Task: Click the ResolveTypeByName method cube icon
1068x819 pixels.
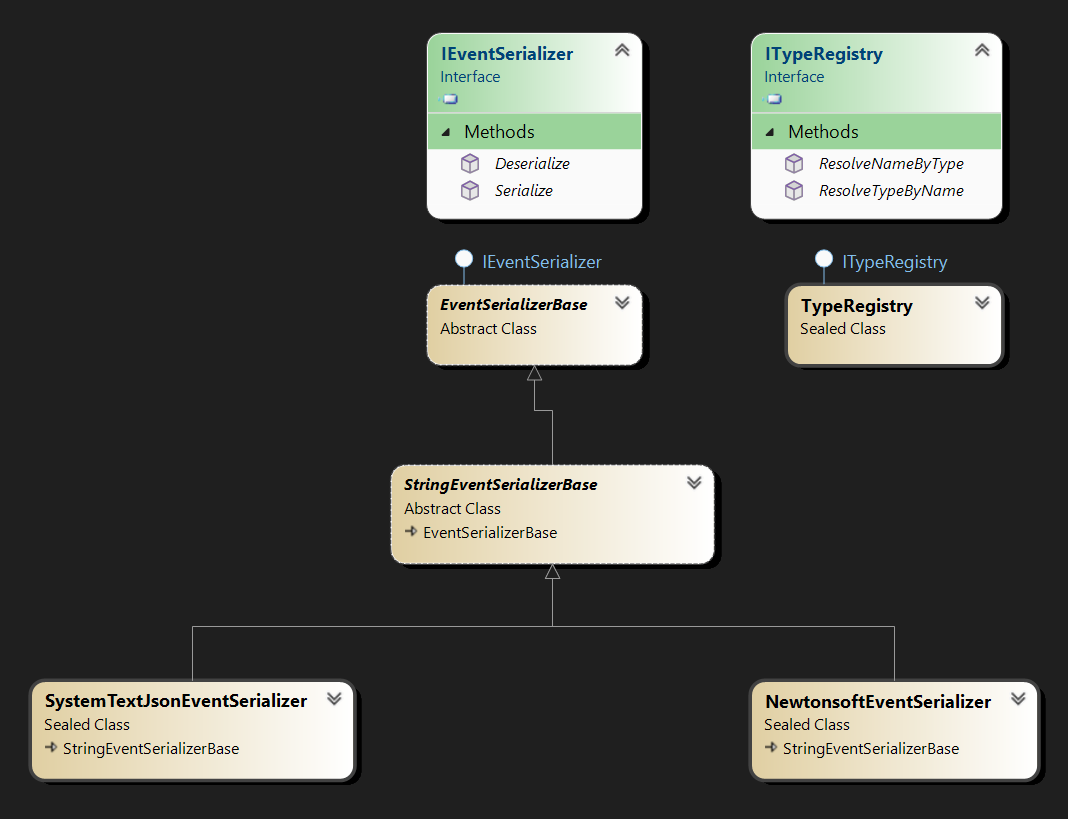Action: [x=794, y=191]
